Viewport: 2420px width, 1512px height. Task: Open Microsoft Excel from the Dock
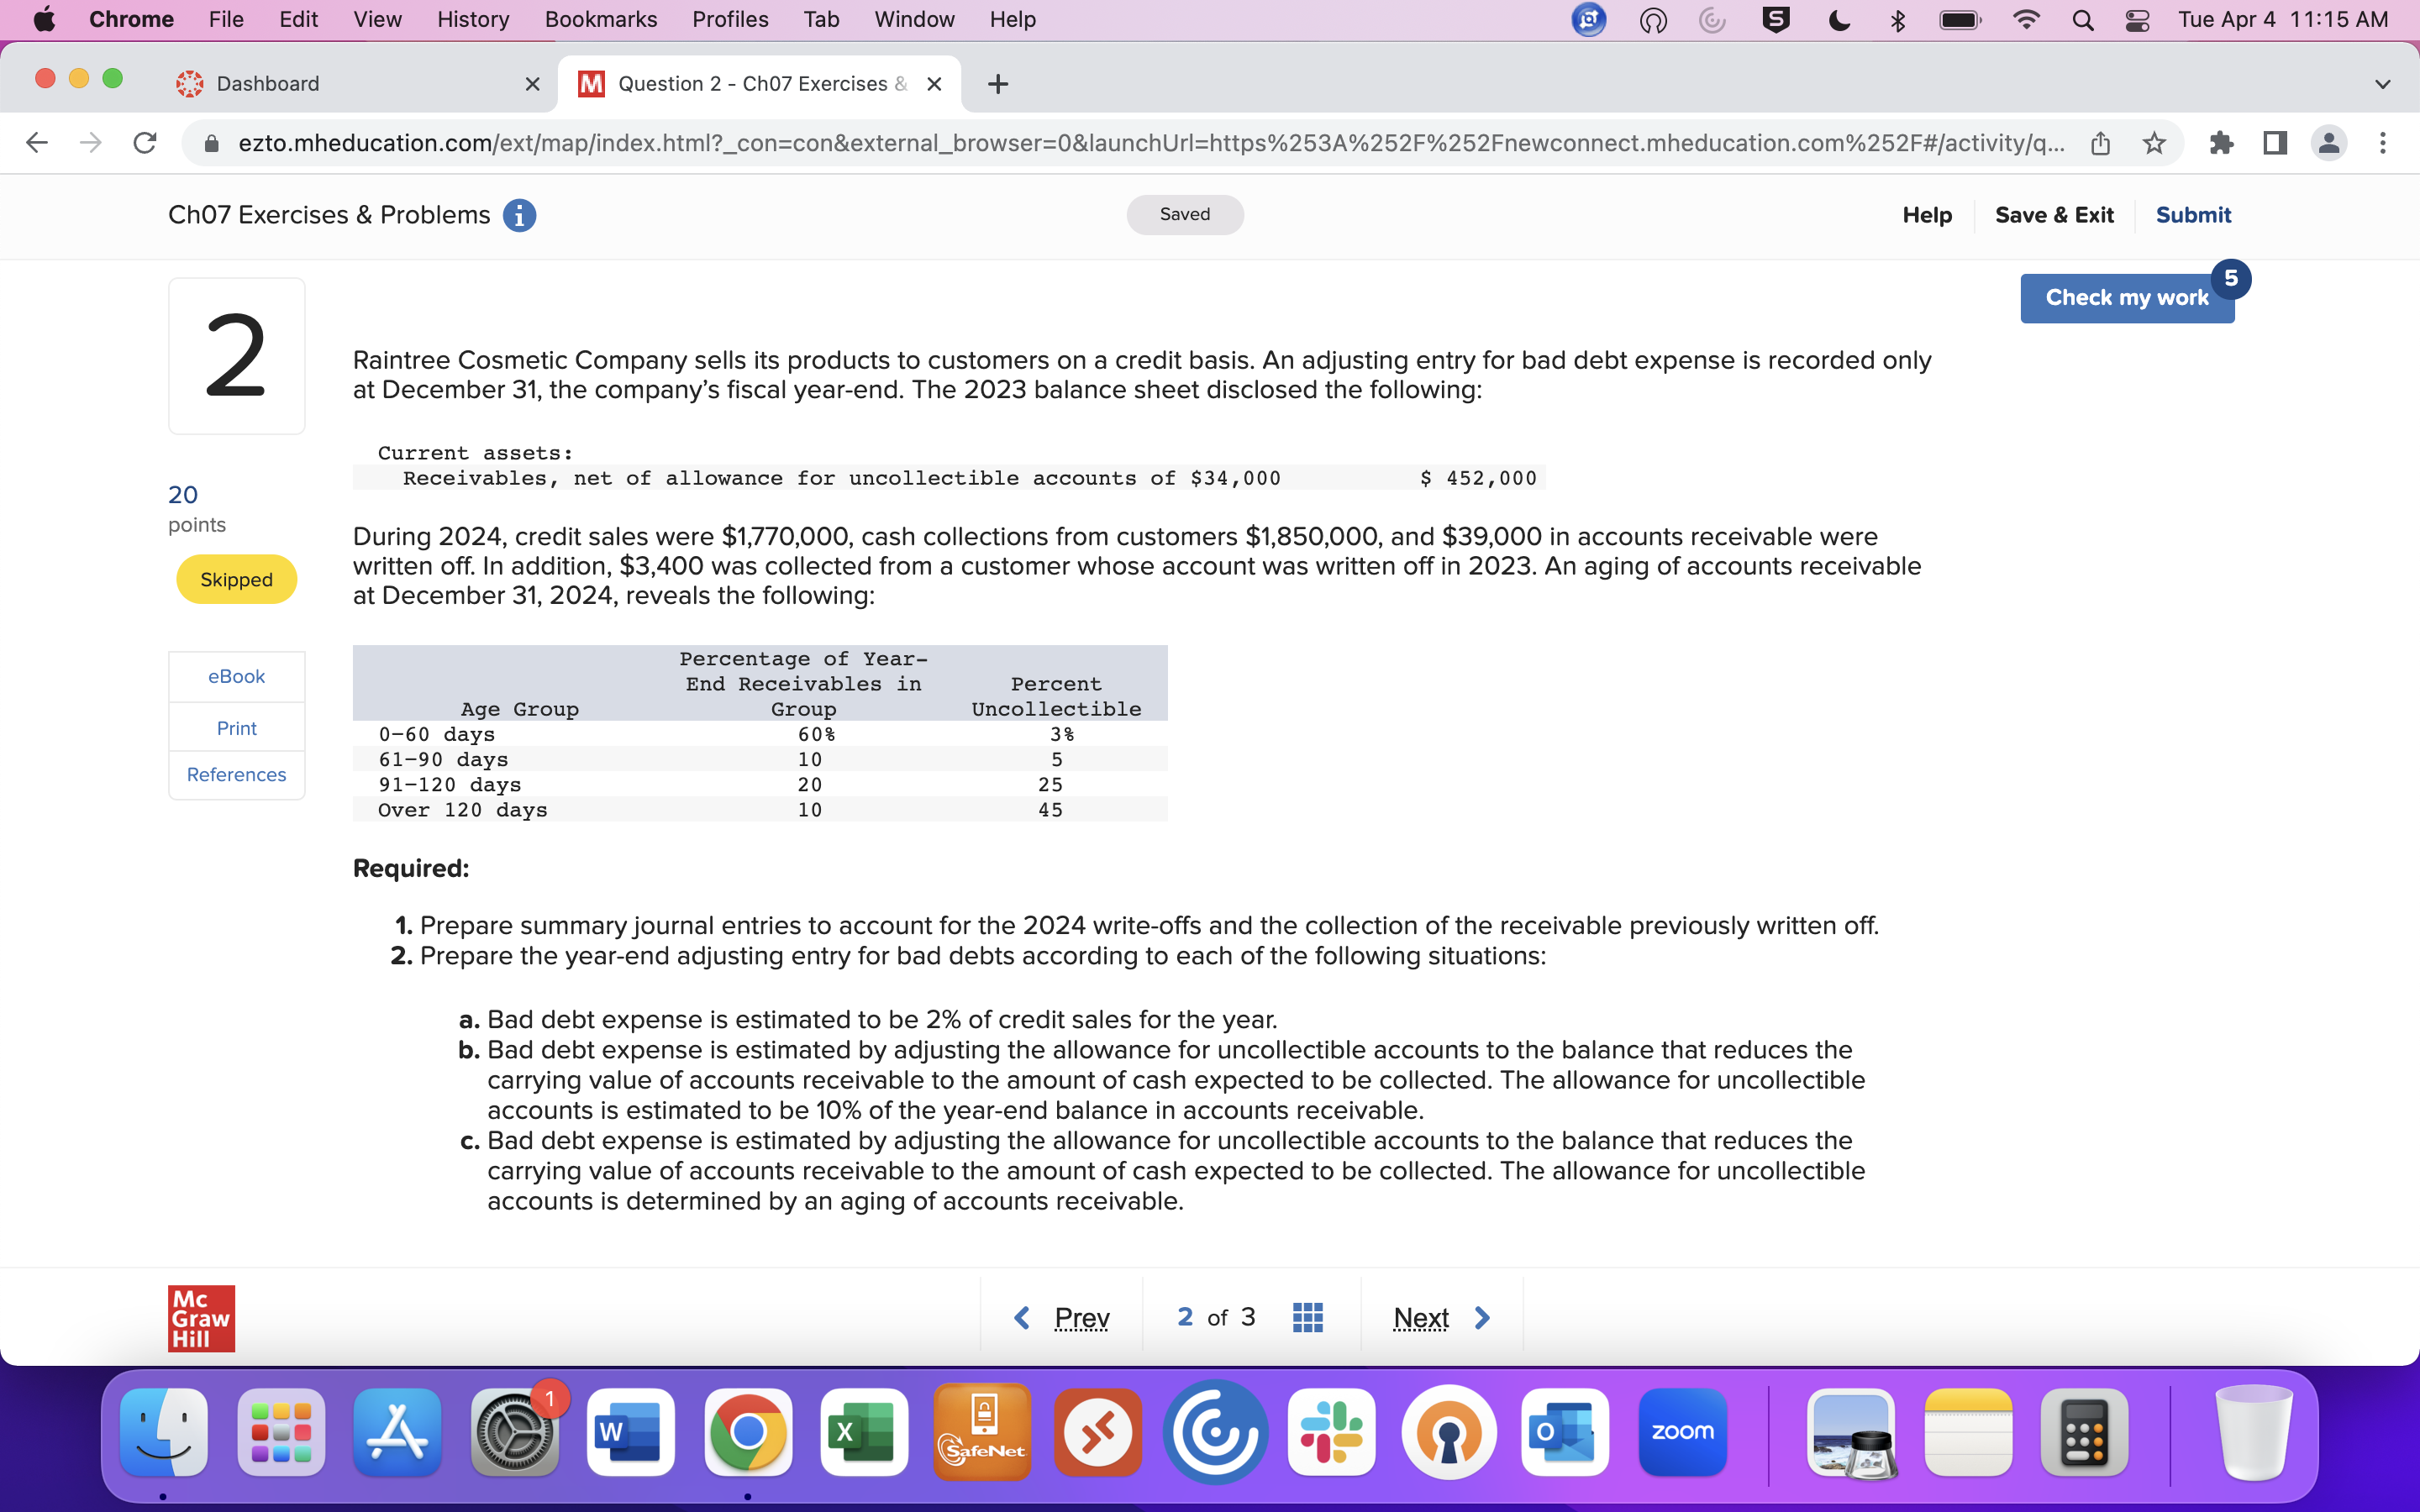point(864,1432)
